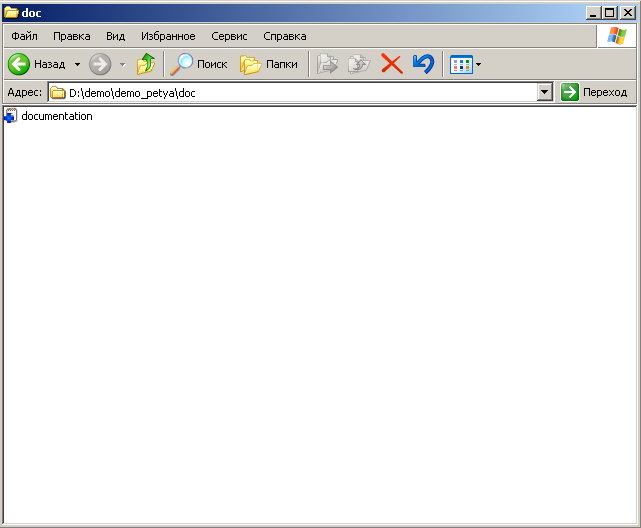This screenshot has height=528, width=641.
Task: Click the Windows flag logo
Action: click(616, 36)
